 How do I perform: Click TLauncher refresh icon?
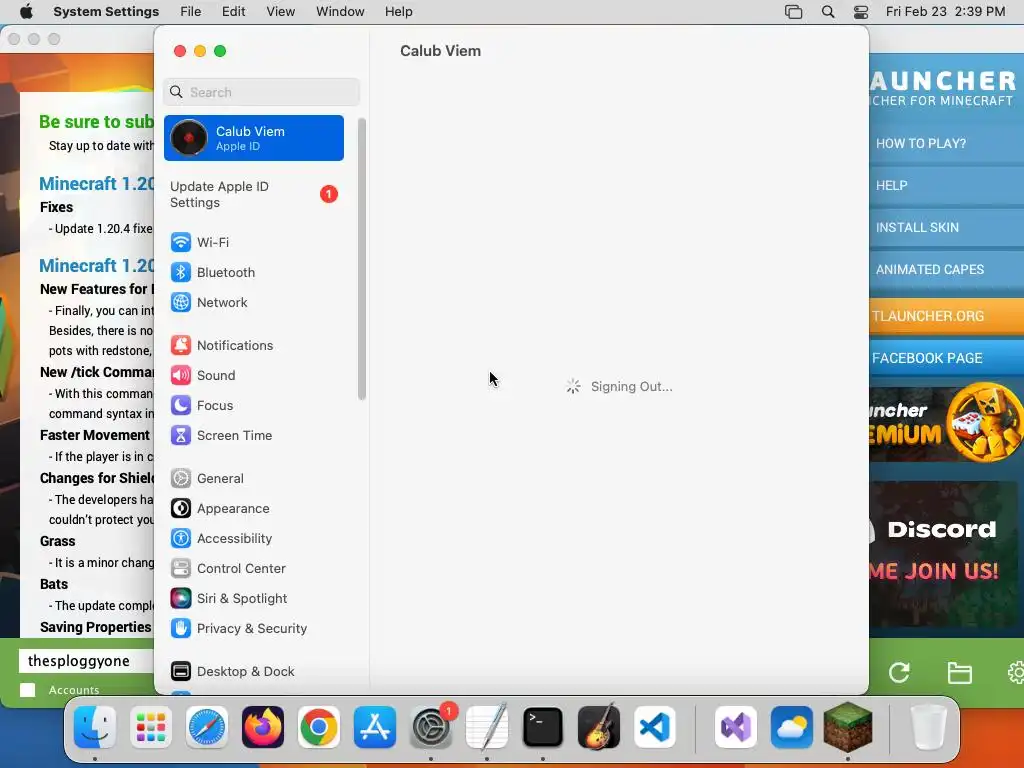pos(899,673)
